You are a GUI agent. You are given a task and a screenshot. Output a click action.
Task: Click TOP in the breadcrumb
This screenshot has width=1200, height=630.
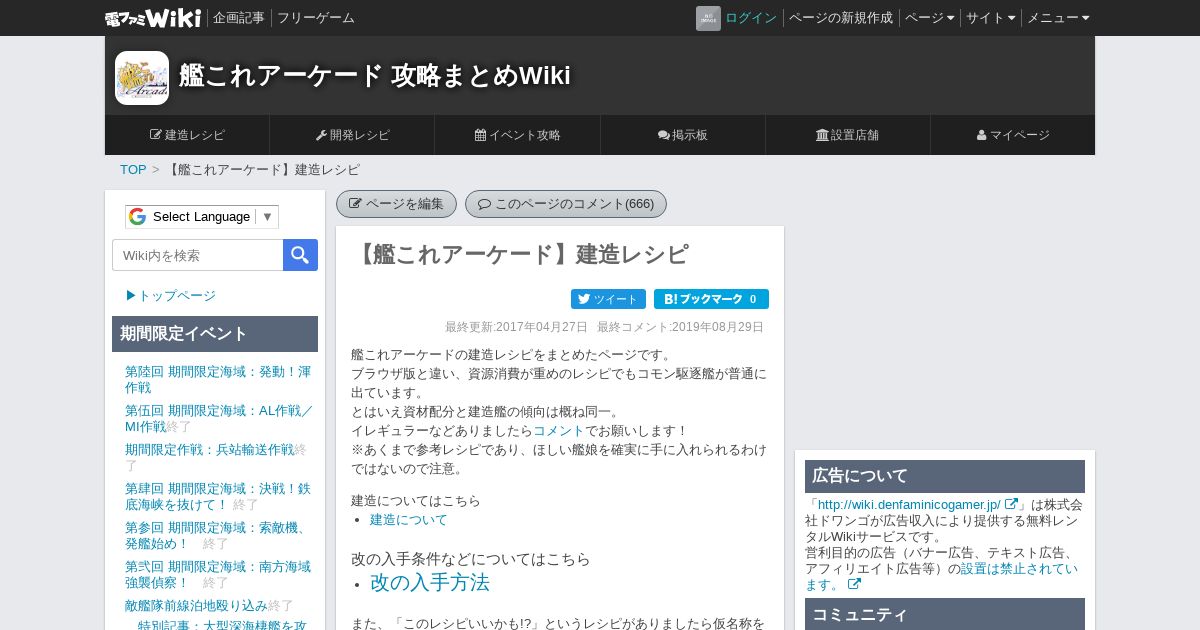coord(133,170)
